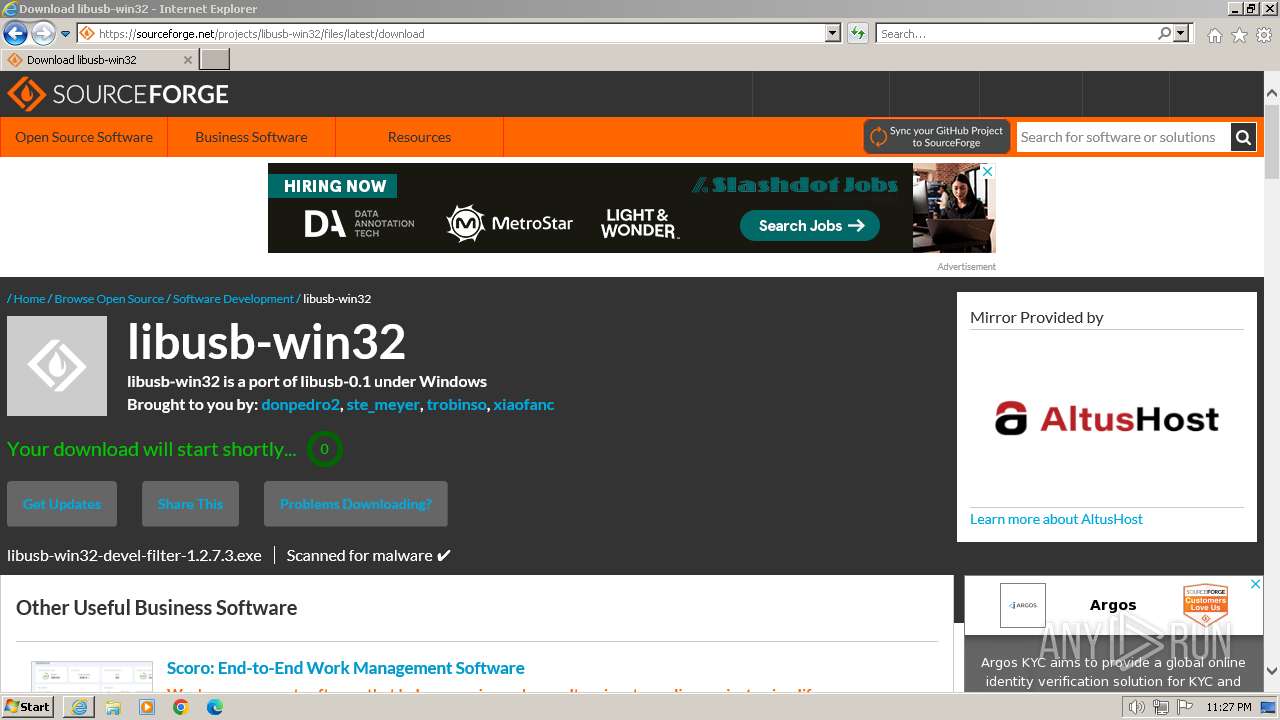The width and height of the screenshot is (1280, 720).
Task: Click the Internet Explorer search box
Action: (1015, 33)
